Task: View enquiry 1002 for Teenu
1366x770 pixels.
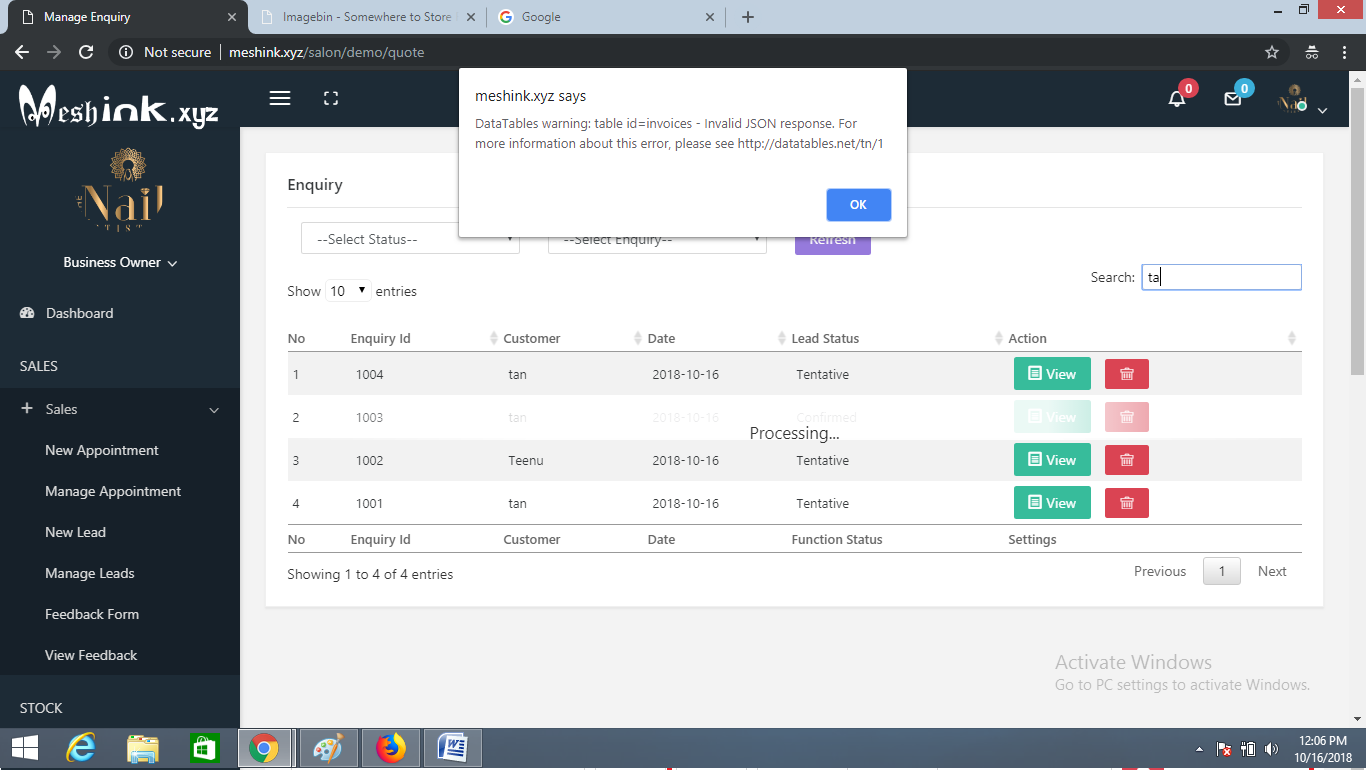Action: 1052,460
